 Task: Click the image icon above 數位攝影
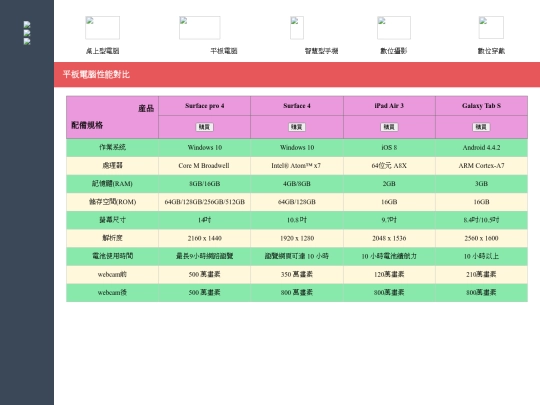click(x=394, y=28)
